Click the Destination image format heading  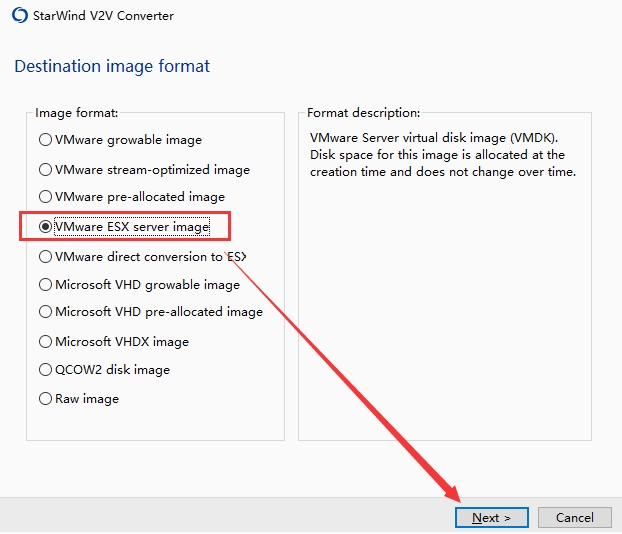point(112,67)
